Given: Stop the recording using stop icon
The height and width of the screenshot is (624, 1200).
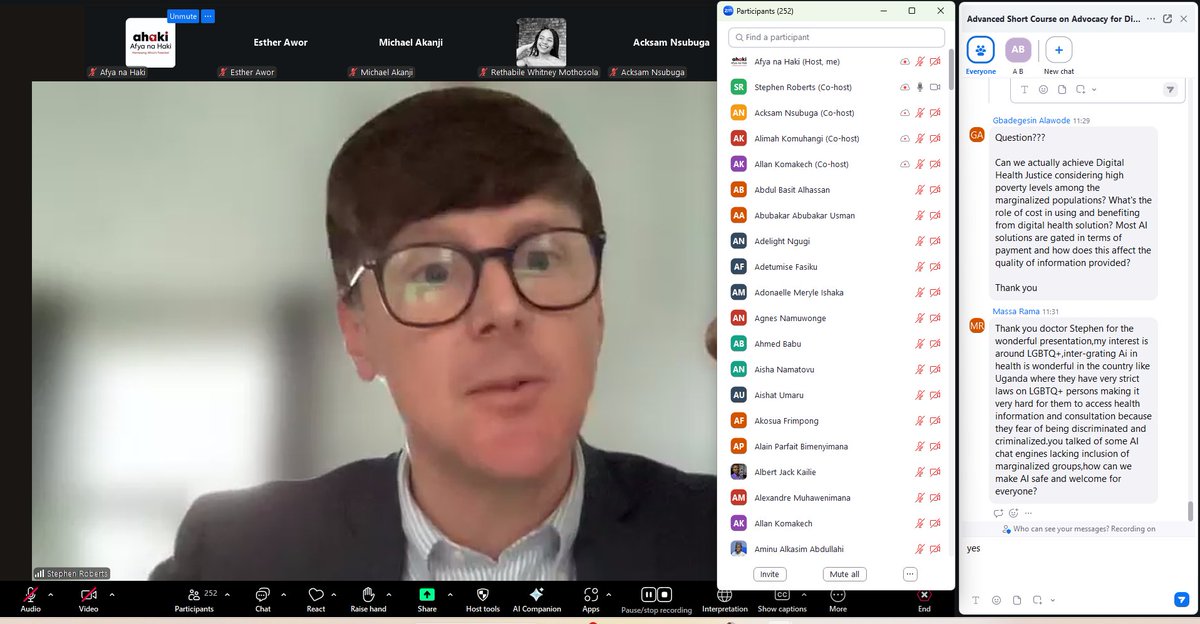Looking at the screenshot, I should click(664, 594).
